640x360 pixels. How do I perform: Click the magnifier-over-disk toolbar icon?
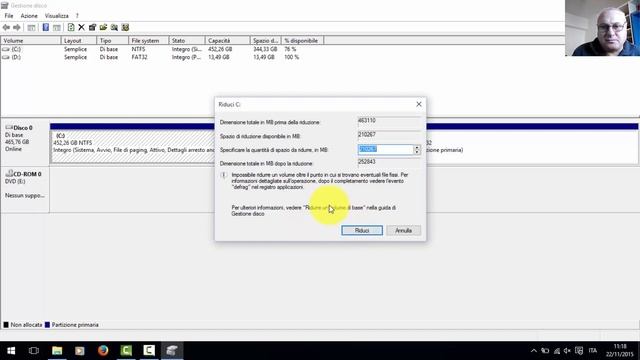(114, 27)
